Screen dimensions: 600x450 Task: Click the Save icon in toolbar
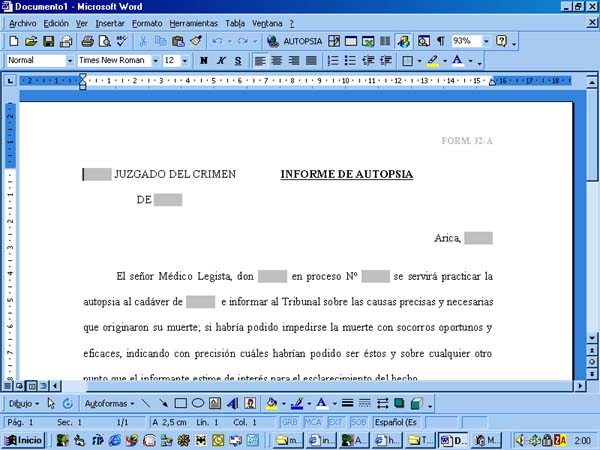[x=48, y=41]
